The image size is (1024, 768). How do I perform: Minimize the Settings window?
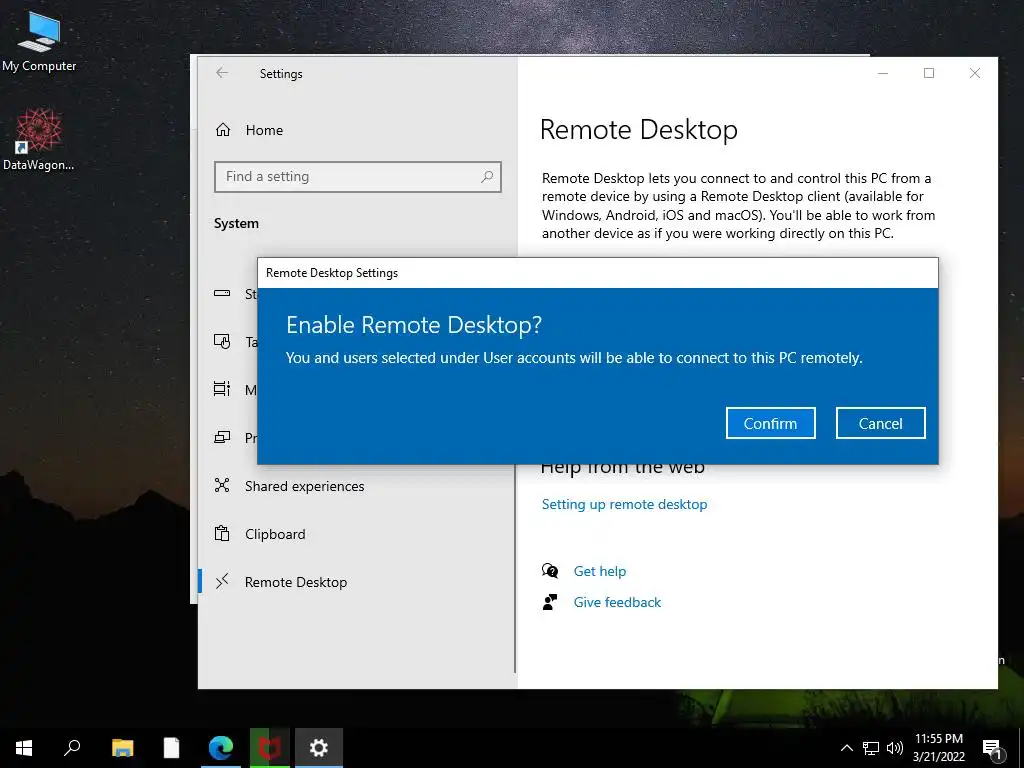click(883, 73)
